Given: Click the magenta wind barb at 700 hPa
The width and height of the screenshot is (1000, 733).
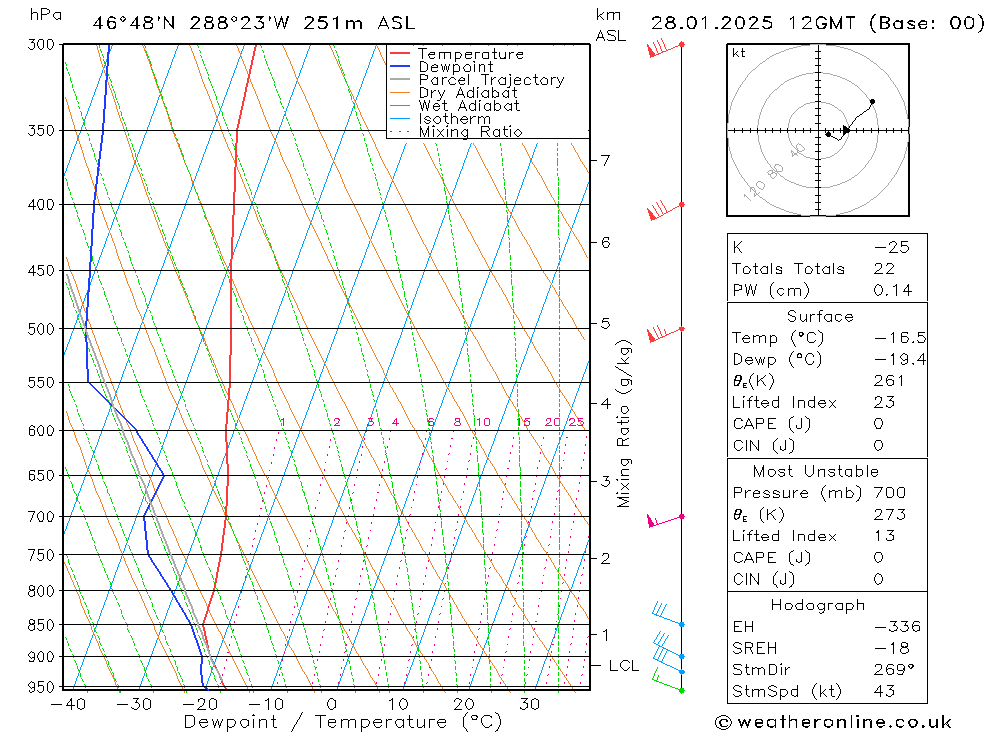Looking at the screenshot, I should (665, 521).
